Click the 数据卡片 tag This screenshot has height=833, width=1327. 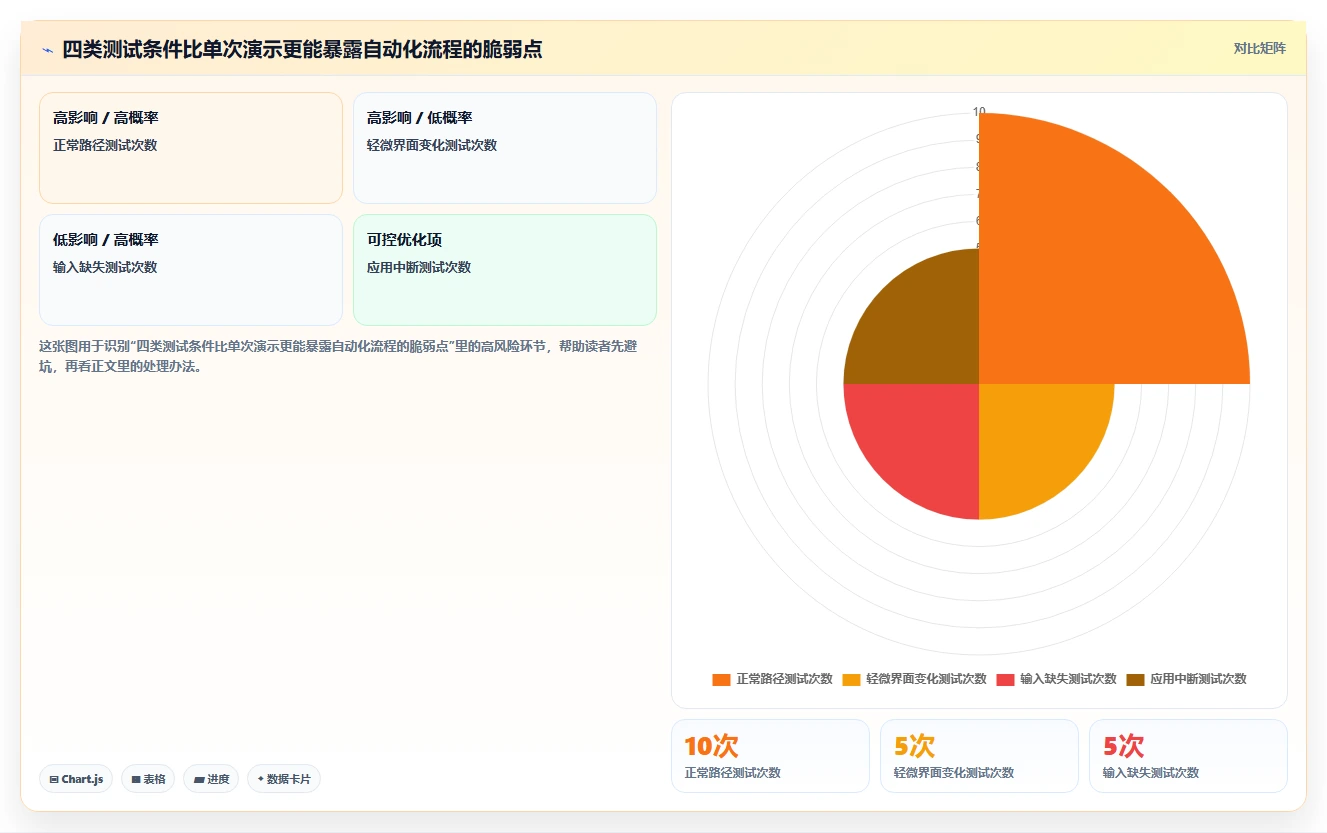pos(284,779)
